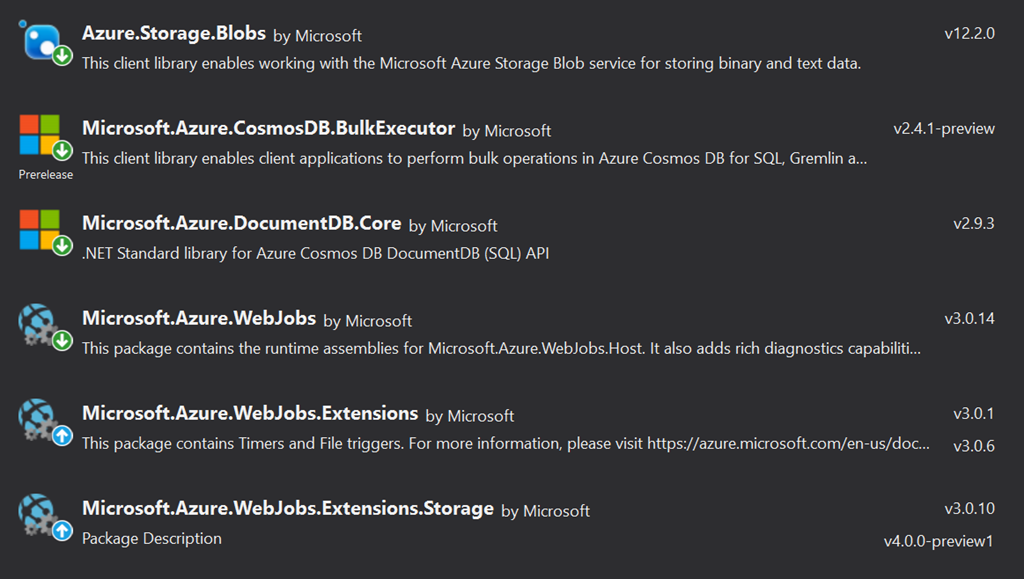This screenshot has width=1024, height=579.
Task: Click green installed badge on Azure.Storage.Blobs
Action: (62, 56)
